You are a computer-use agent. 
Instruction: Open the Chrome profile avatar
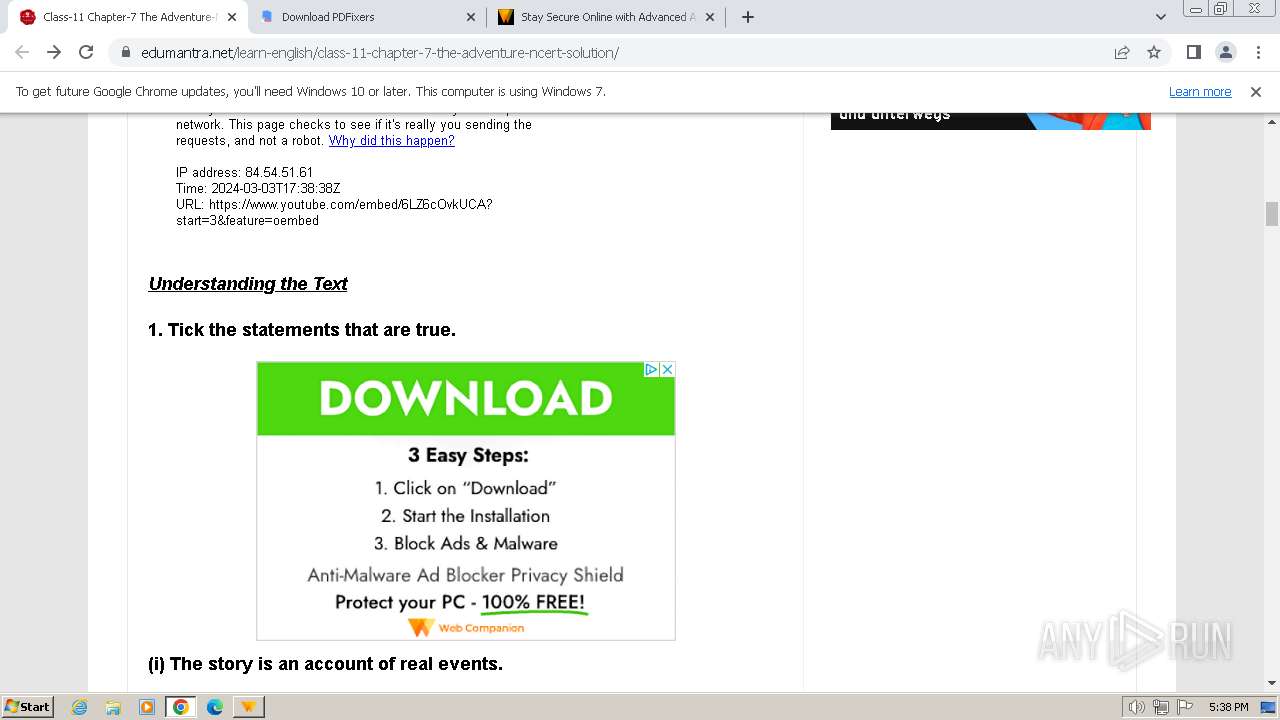tap(1225, 52)
